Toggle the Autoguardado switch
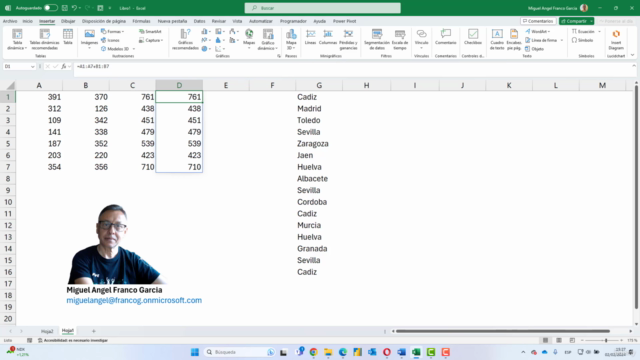This screenshot has width=640, height=360. (51, 8)
